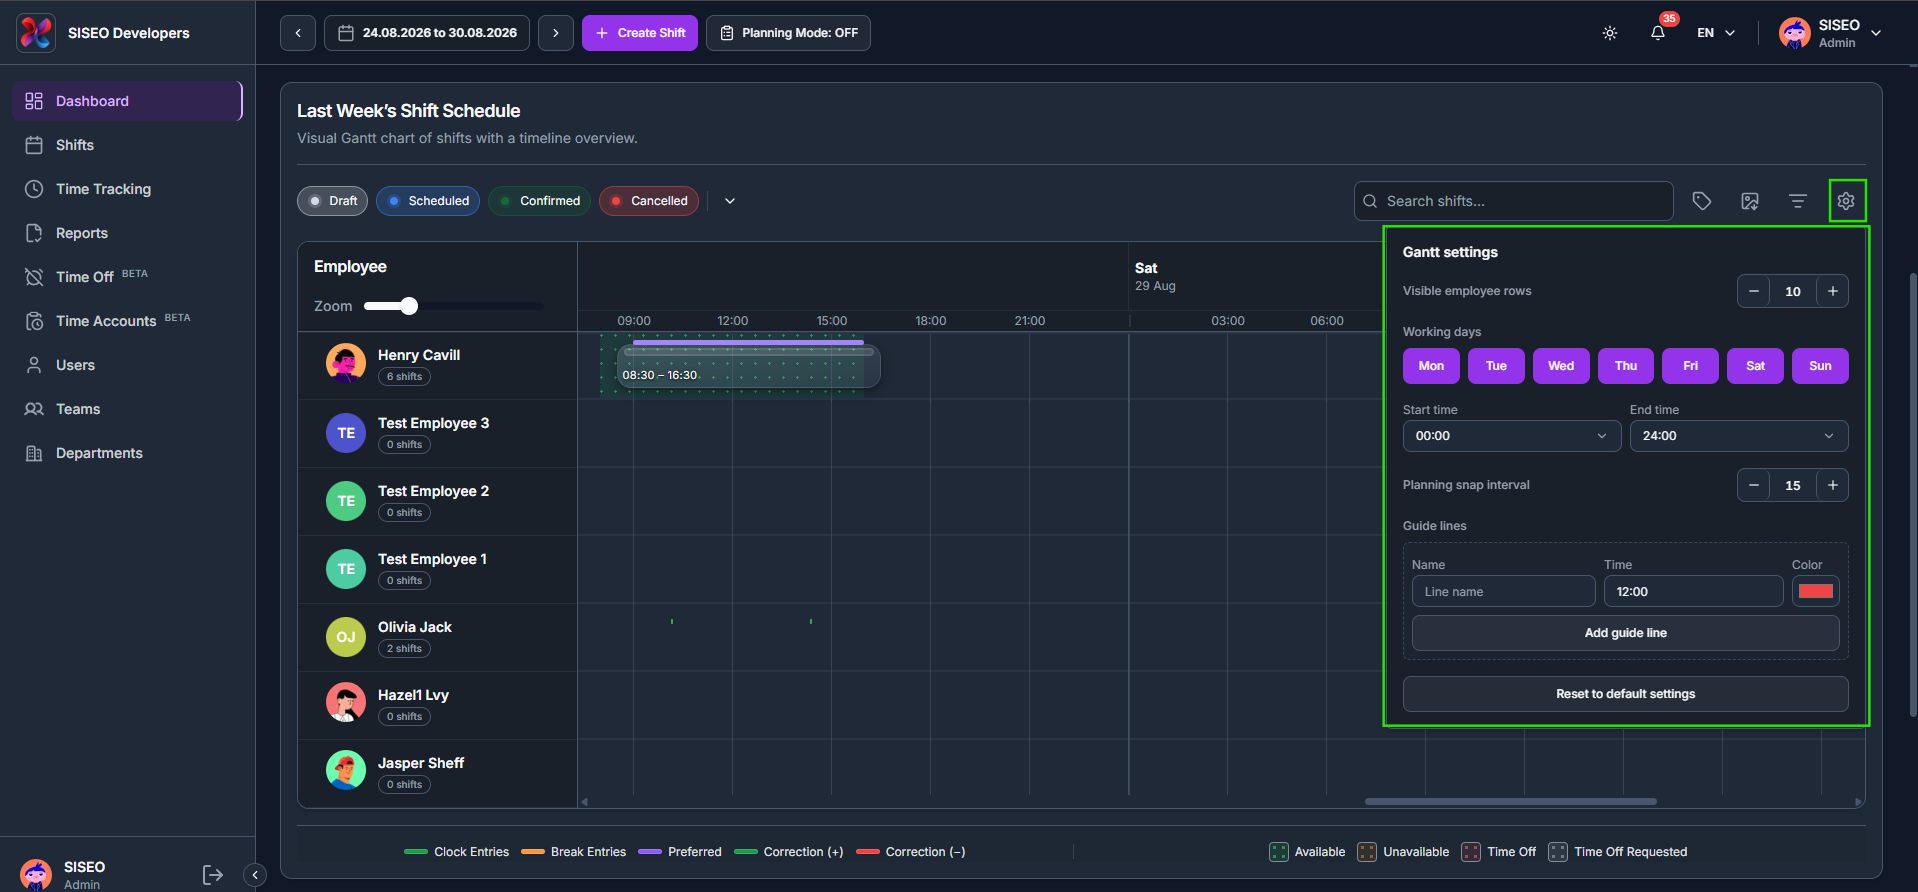
Task: Toggle Sat working day
Action: point(1755,366)
